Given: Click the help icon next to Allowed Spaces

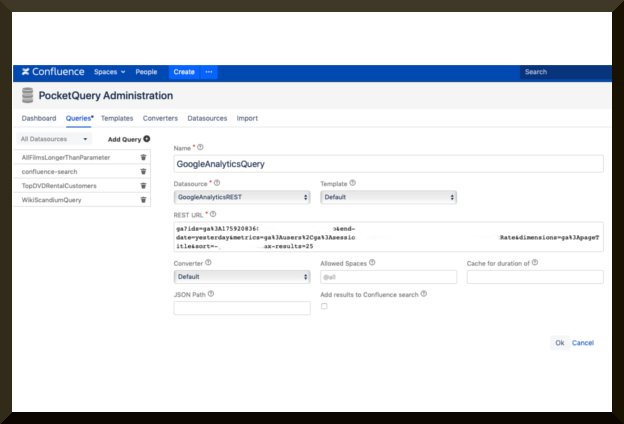Looking at the screenshot, I should tap(372, 263).
